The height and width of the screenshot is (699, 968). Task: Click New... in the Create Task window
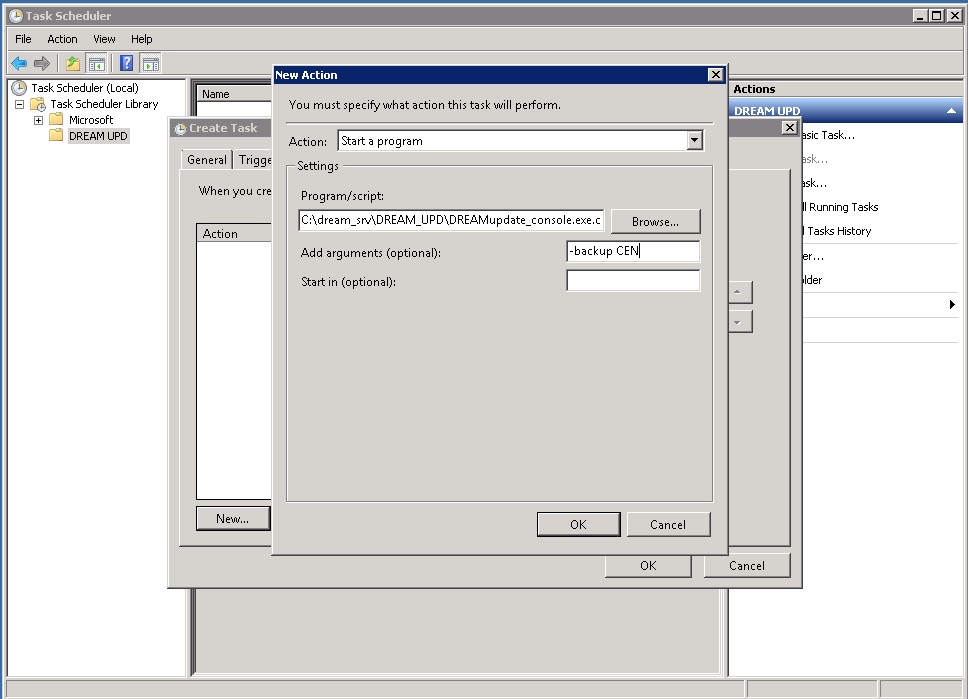[x=233, y=519]
